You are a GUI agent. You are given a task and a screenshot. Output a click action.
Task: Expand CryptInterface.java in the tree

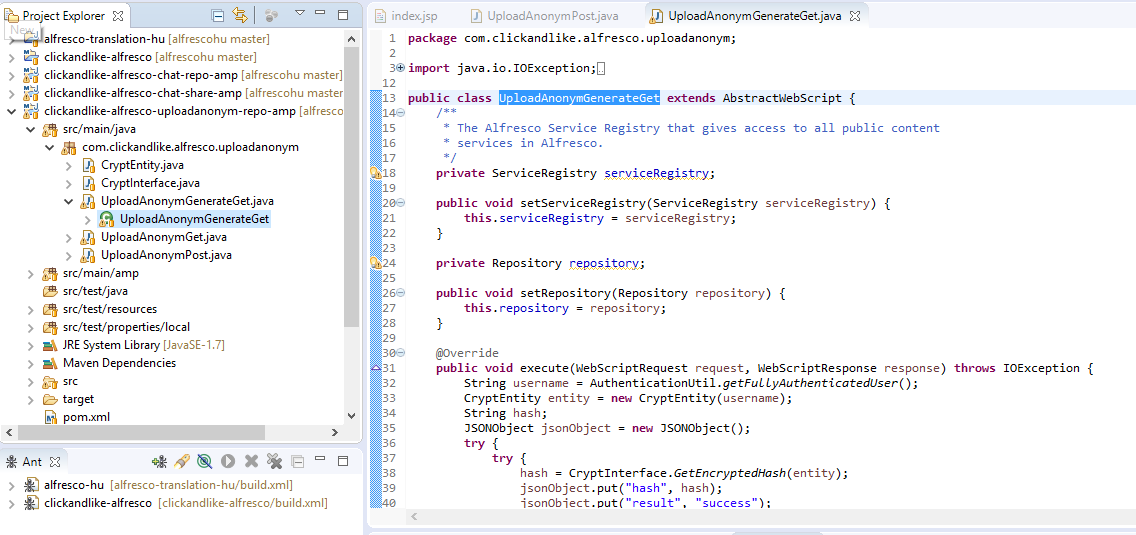[69, 183]
